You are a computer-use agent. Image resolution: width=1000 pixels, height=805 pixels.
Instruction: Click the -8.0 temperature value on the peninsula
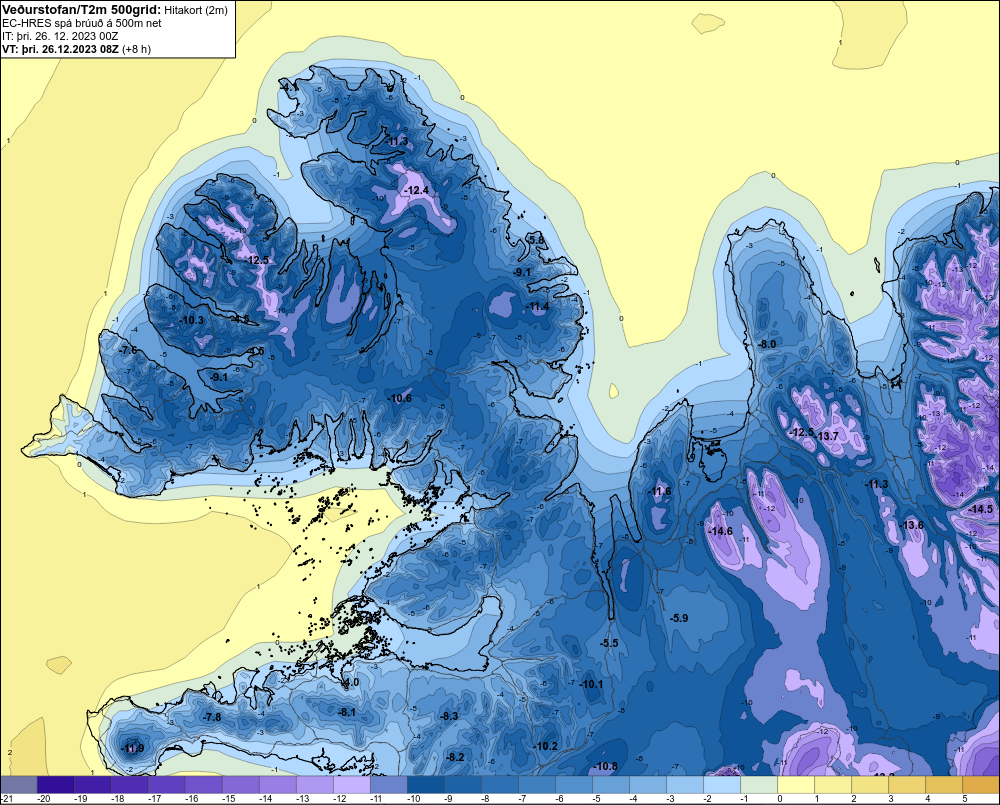click(767, 344)
